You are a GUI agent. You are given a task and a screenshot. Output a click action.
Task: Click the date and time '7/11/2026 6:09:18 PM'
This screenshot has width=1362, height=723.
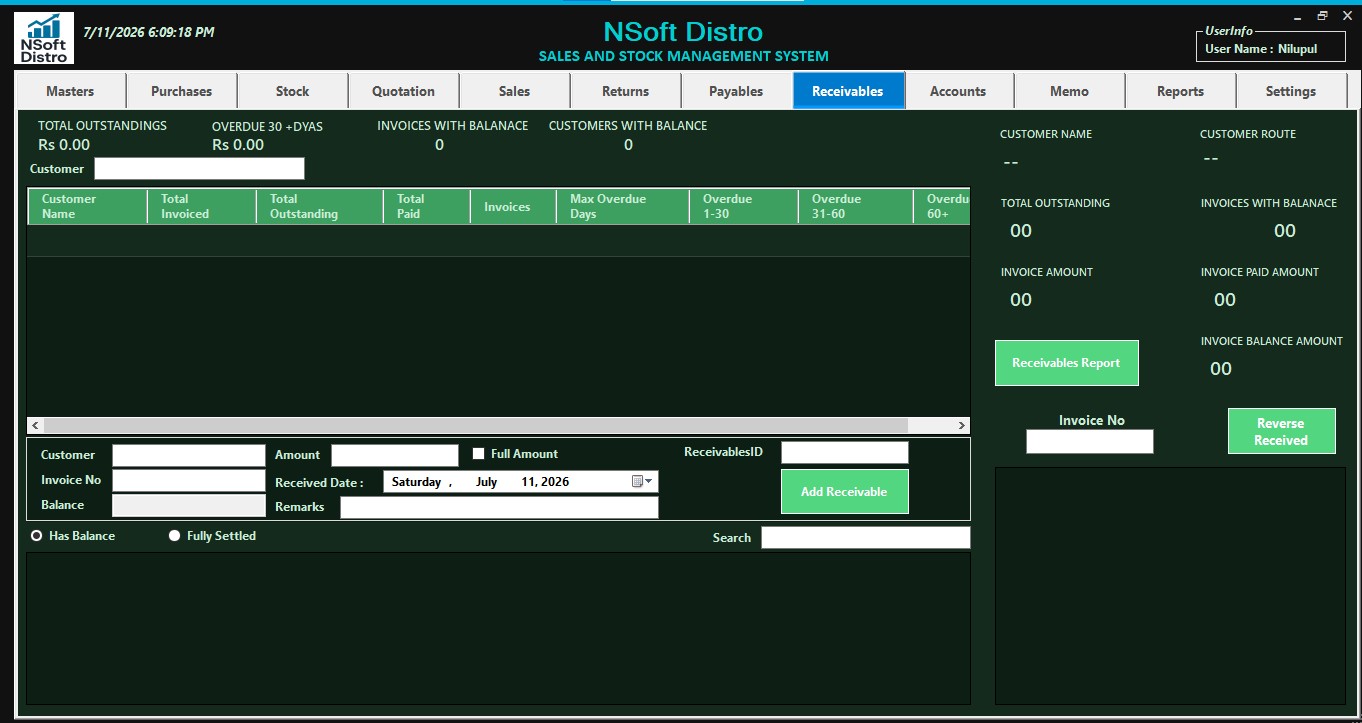tap(148, 32)
